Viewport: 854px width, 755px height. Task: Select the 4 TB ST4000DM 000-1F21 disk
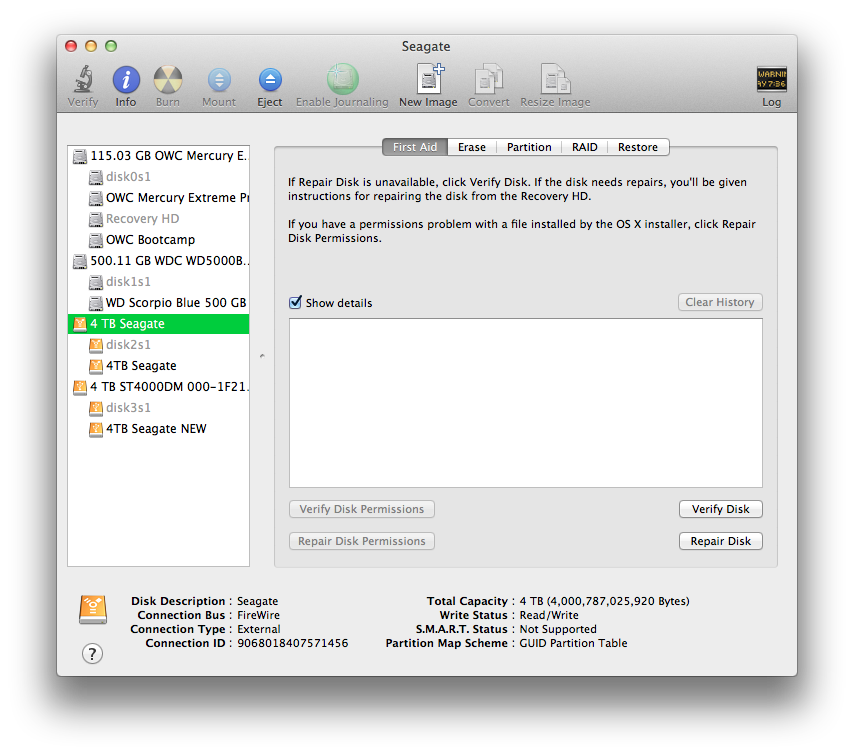(158, 387)
